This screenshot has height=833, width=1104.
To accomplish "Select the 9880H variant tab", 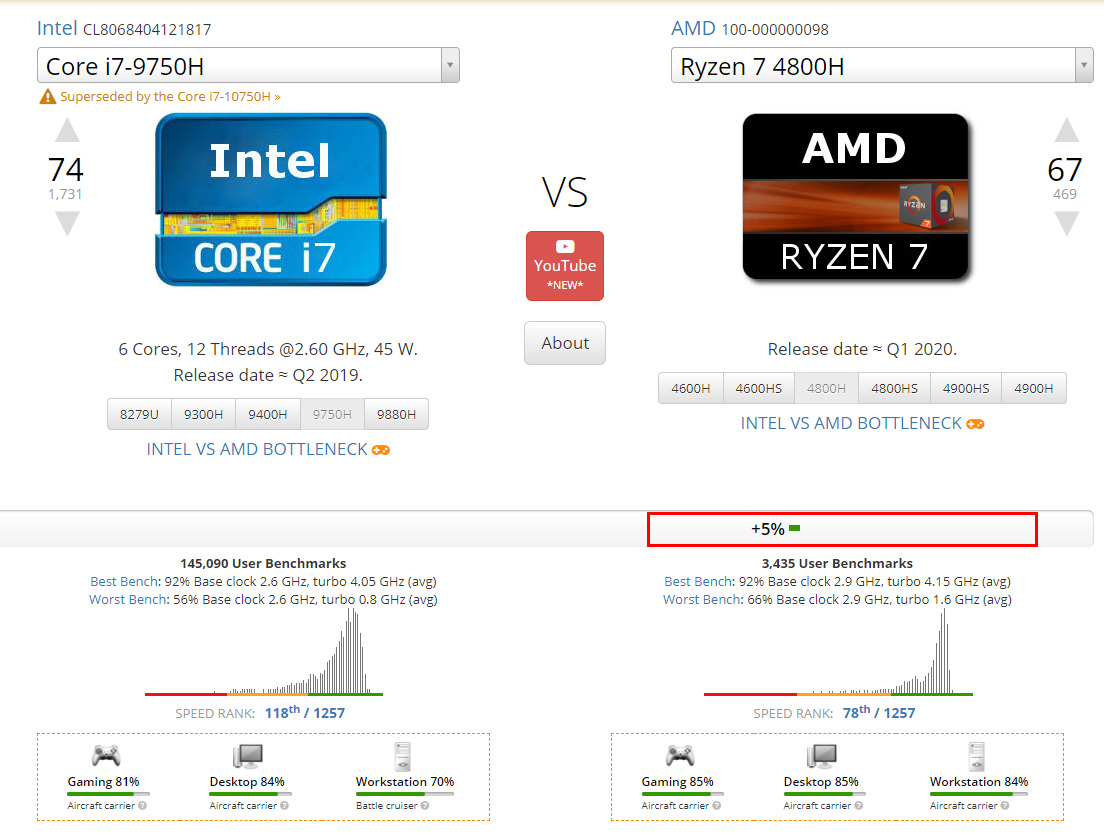I will (x=396, y=414).
